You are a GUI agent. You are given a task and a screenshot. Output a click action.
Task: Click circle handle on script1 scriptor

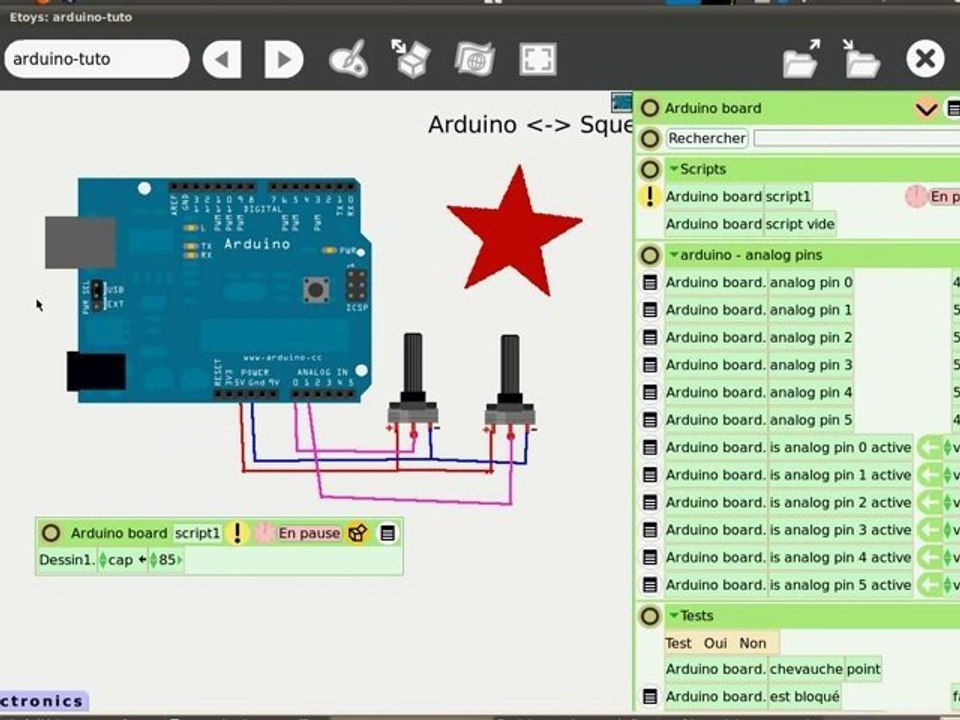51,533
